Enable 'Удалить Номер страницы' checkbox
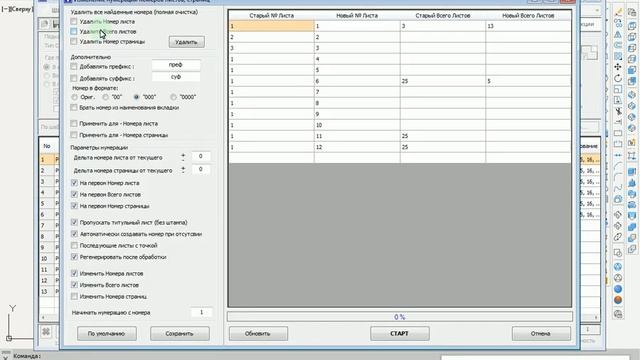The image size is (640, 360). pos(73,41)
